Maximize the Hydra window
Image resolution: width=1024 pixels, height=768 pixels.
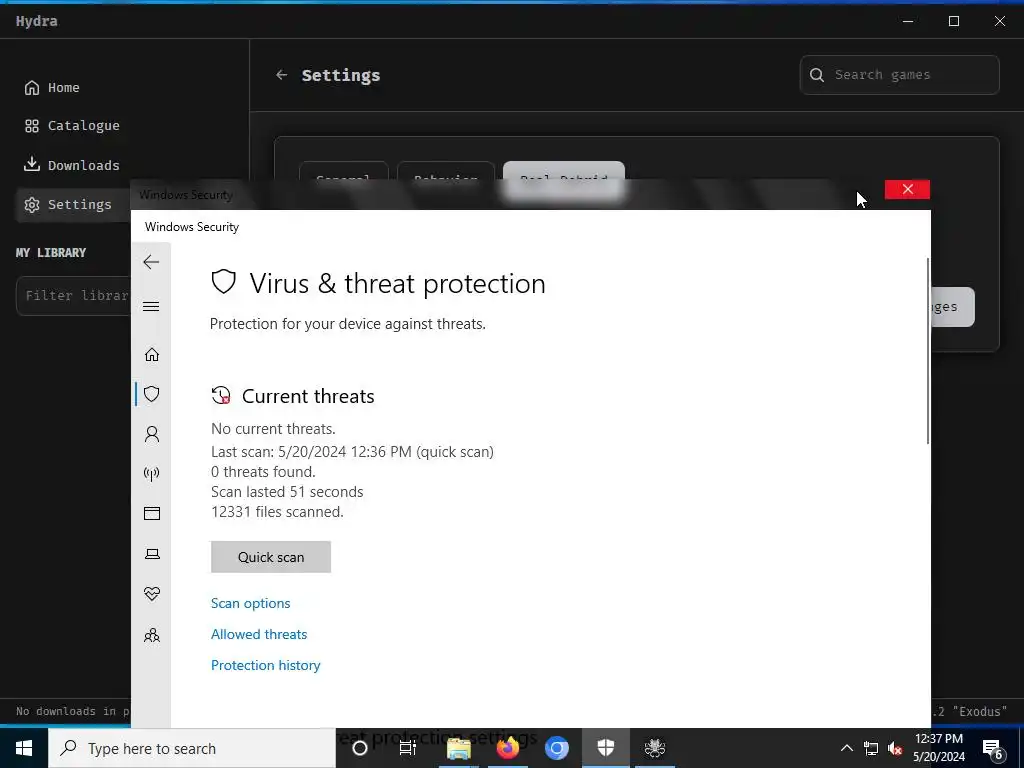point(953,21)
